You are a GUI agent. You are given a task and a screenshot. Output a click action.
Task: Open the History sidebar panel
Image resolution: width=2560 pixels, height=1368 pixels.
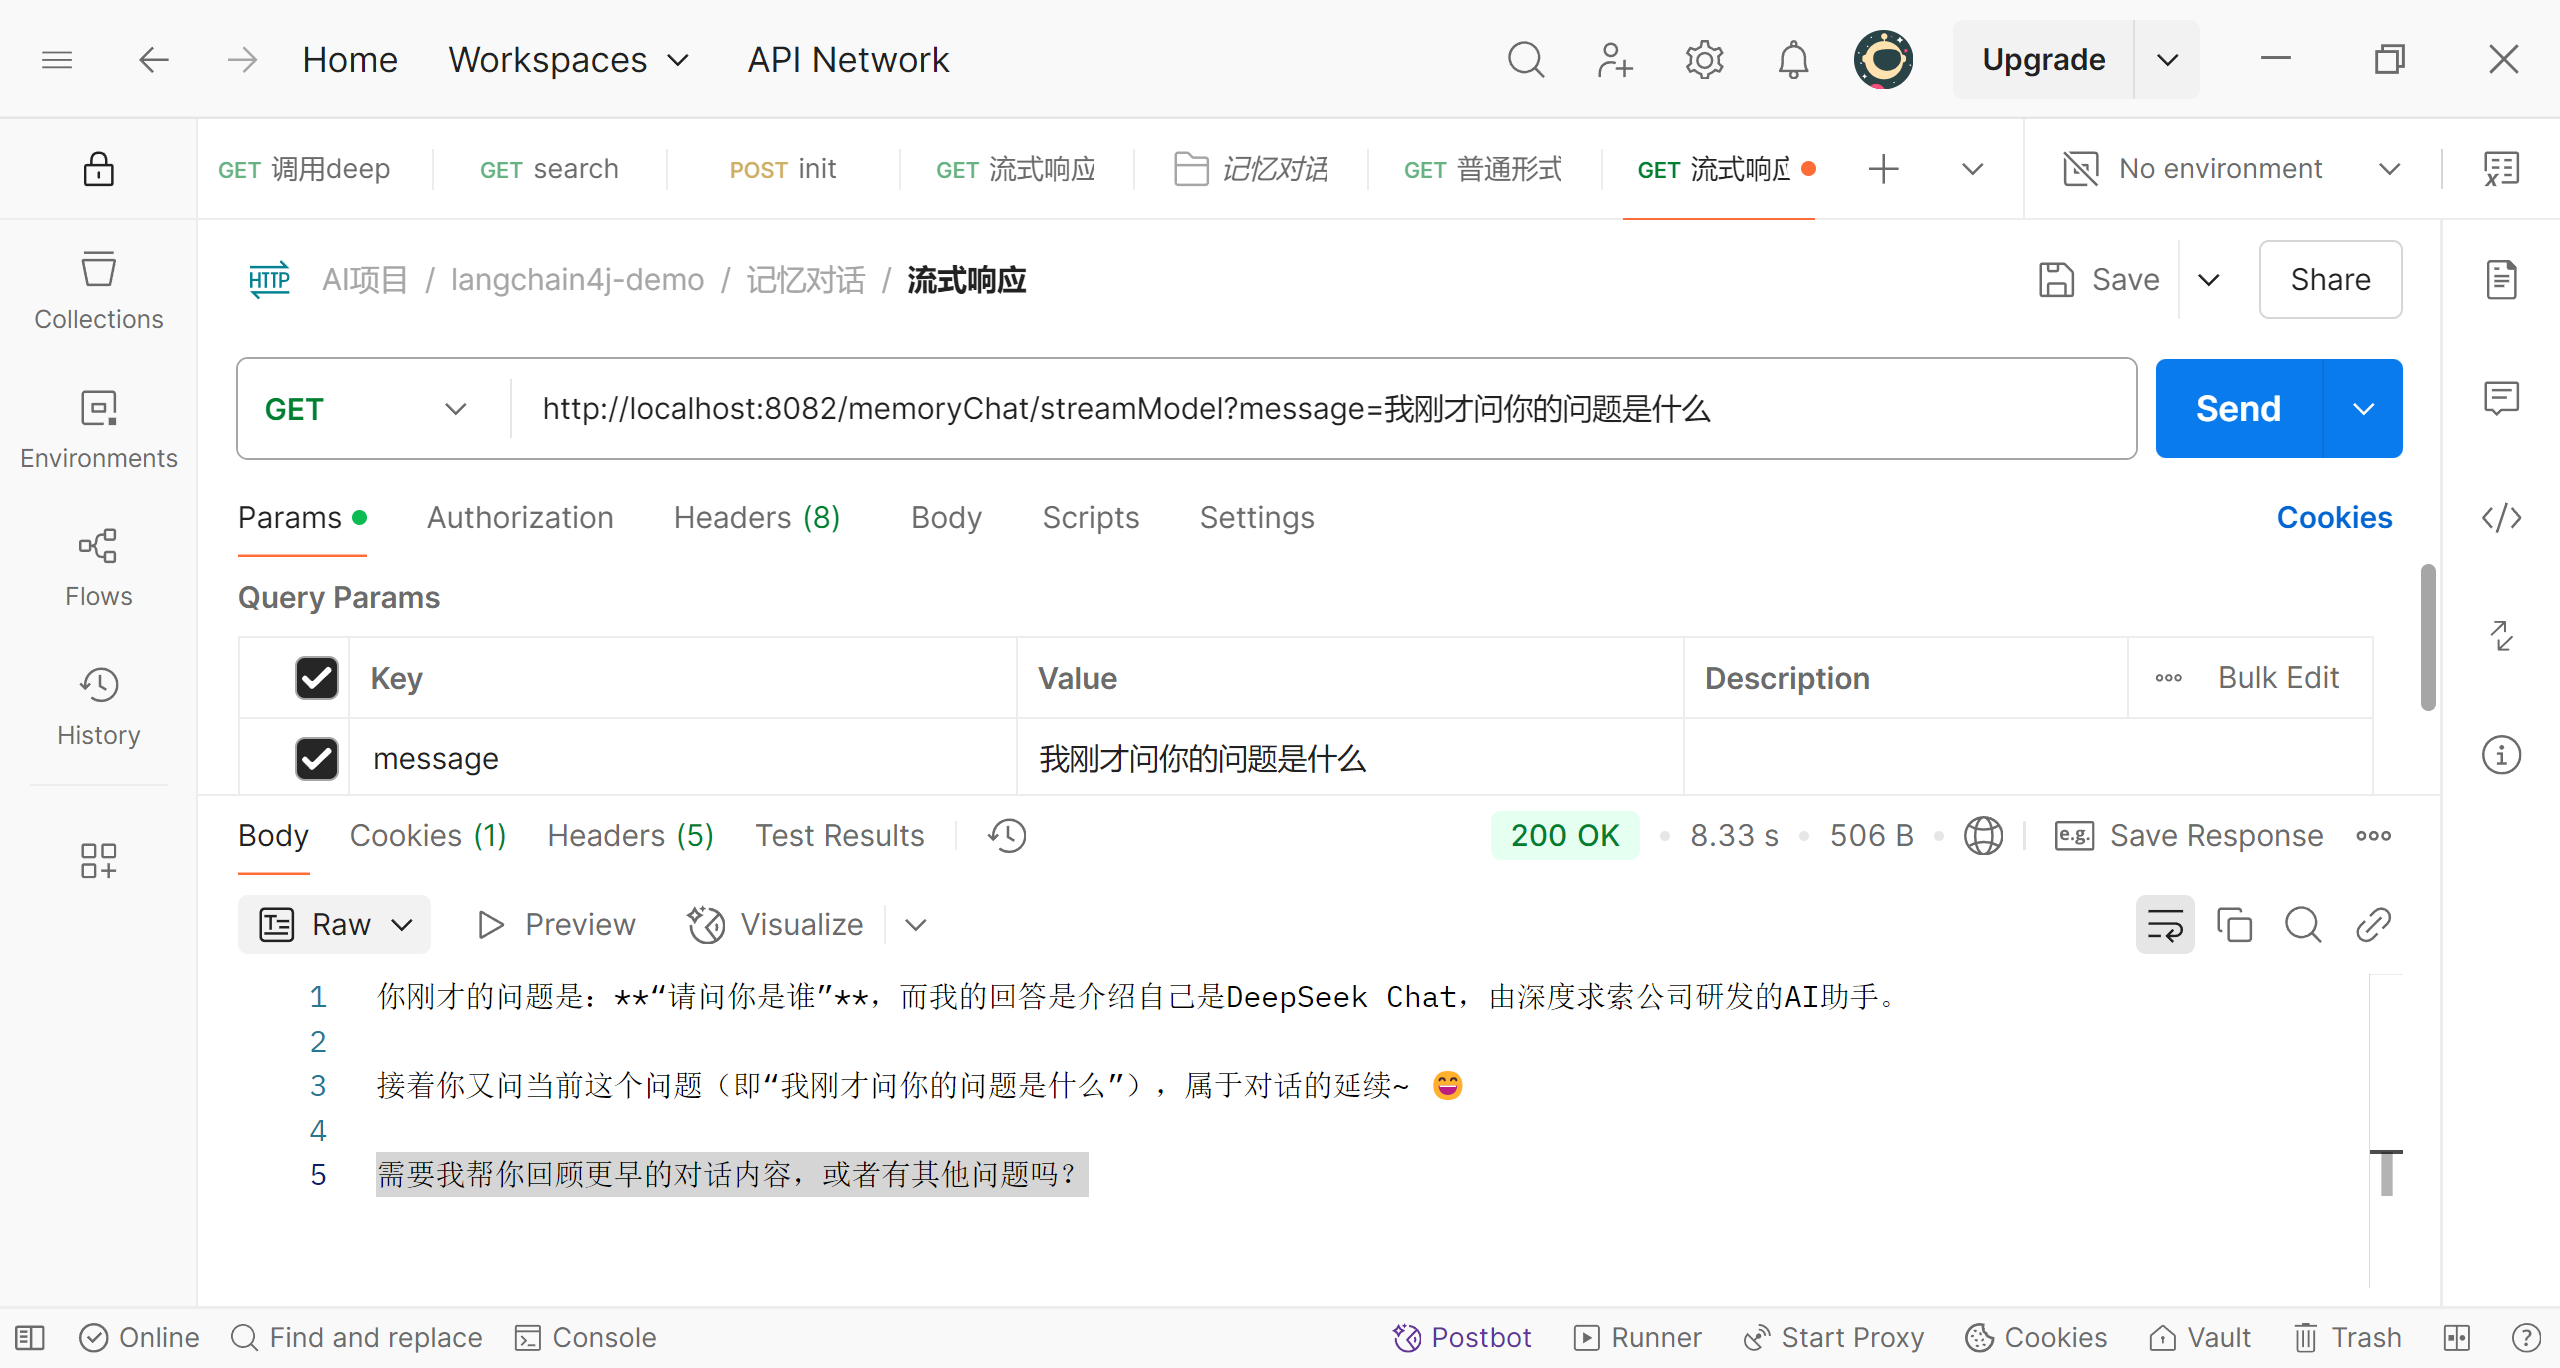(98, 706)
